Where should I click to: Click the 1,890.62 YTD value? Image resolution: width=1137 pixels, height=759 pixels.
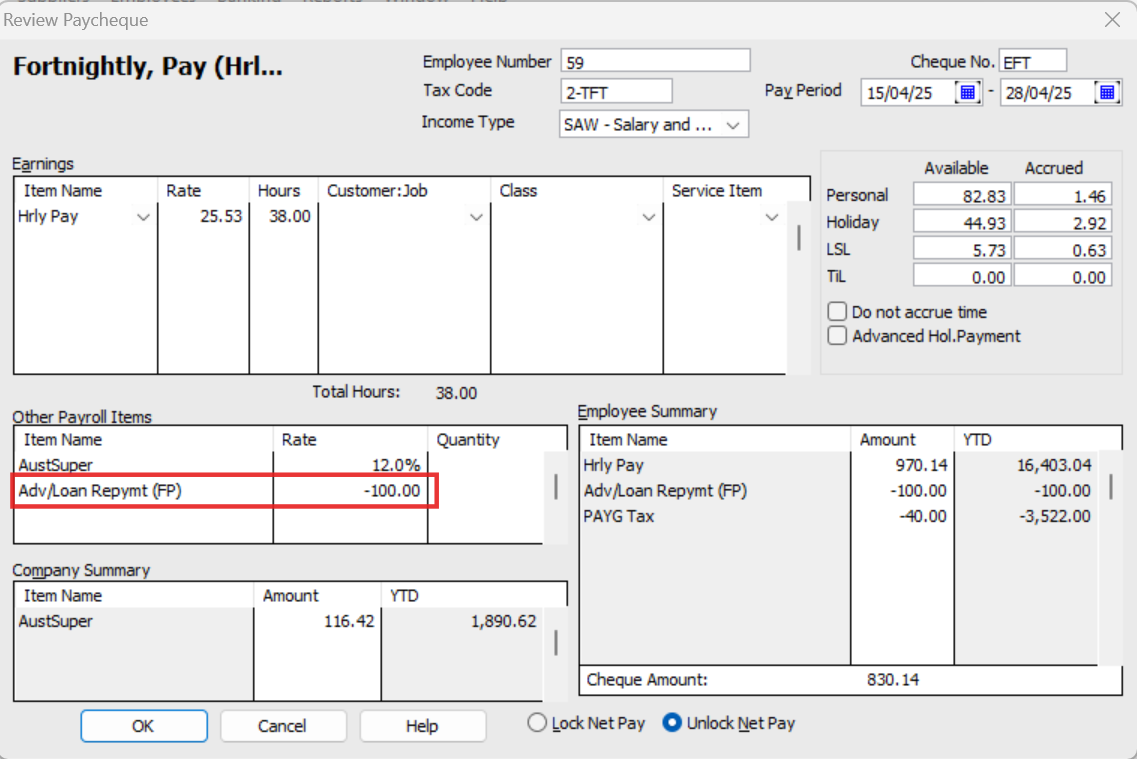click(503, 622)
